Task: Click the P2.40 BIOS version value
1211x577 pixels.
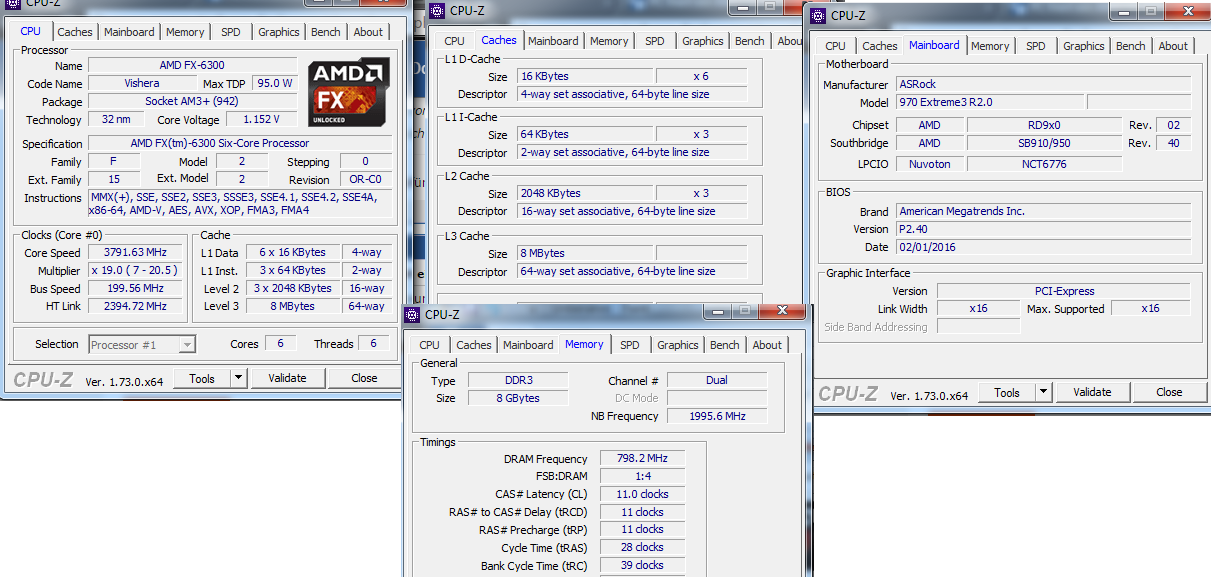Action: click(1044, 229)
